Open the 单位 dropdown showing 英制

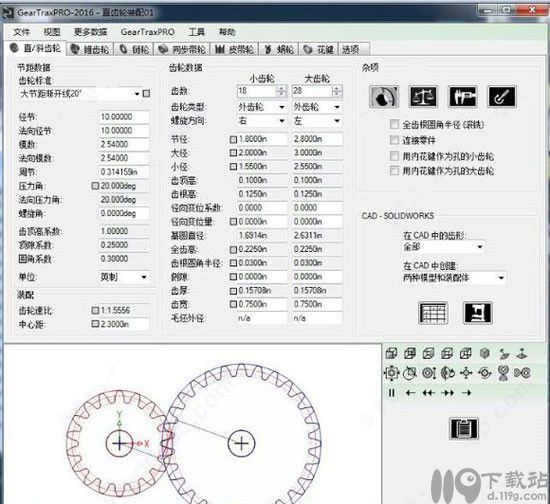click(124, 277)
